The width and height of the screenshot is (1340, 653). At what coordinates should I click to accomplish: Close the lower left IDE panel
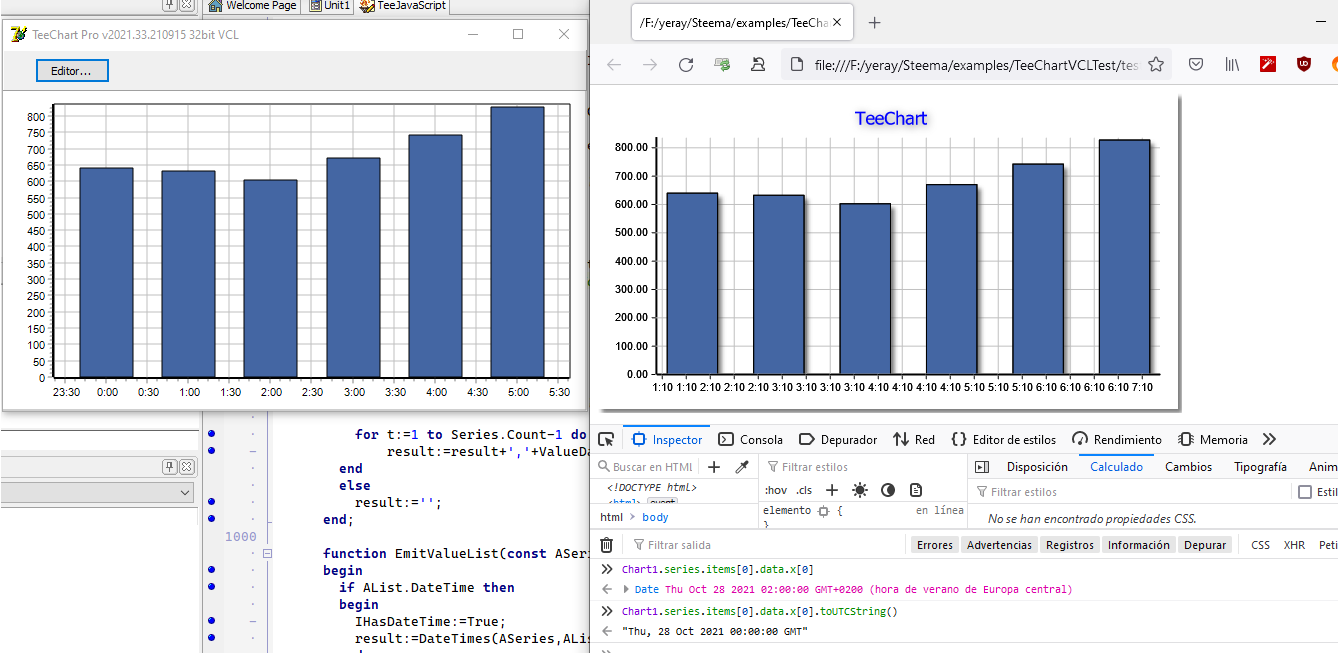coord(186,467)
